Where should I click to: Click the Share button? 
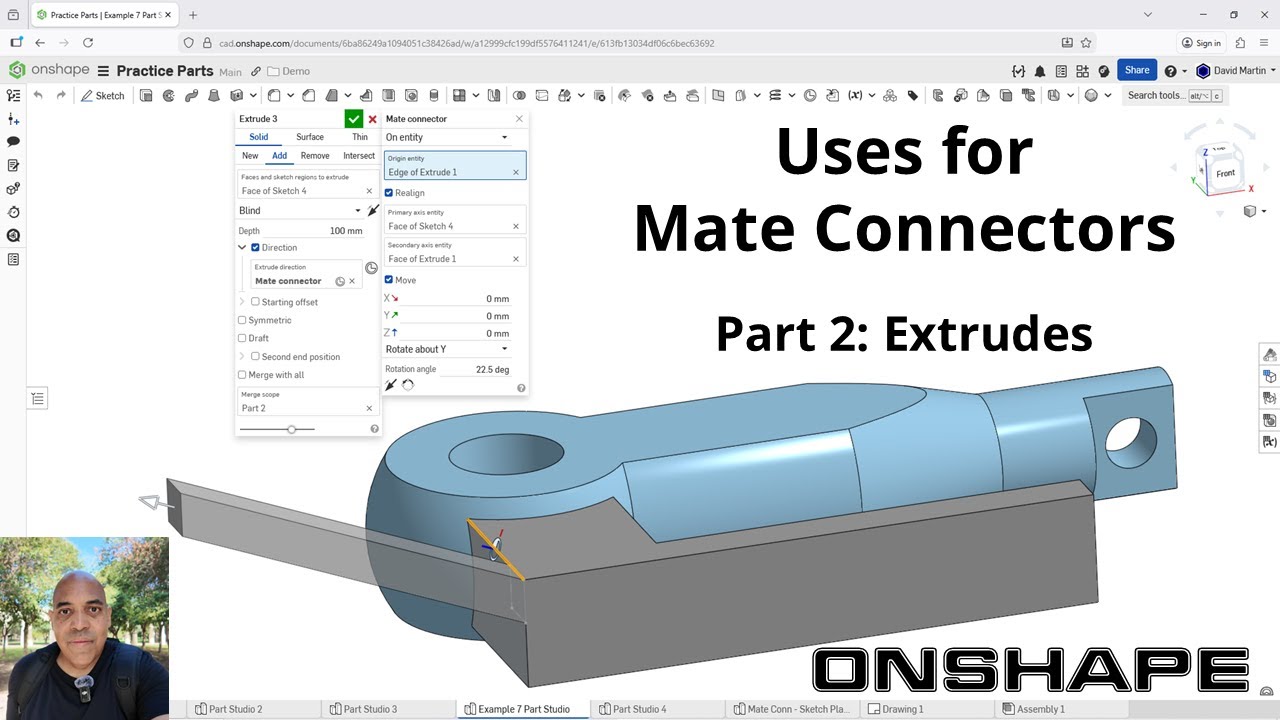(1137, 70)
